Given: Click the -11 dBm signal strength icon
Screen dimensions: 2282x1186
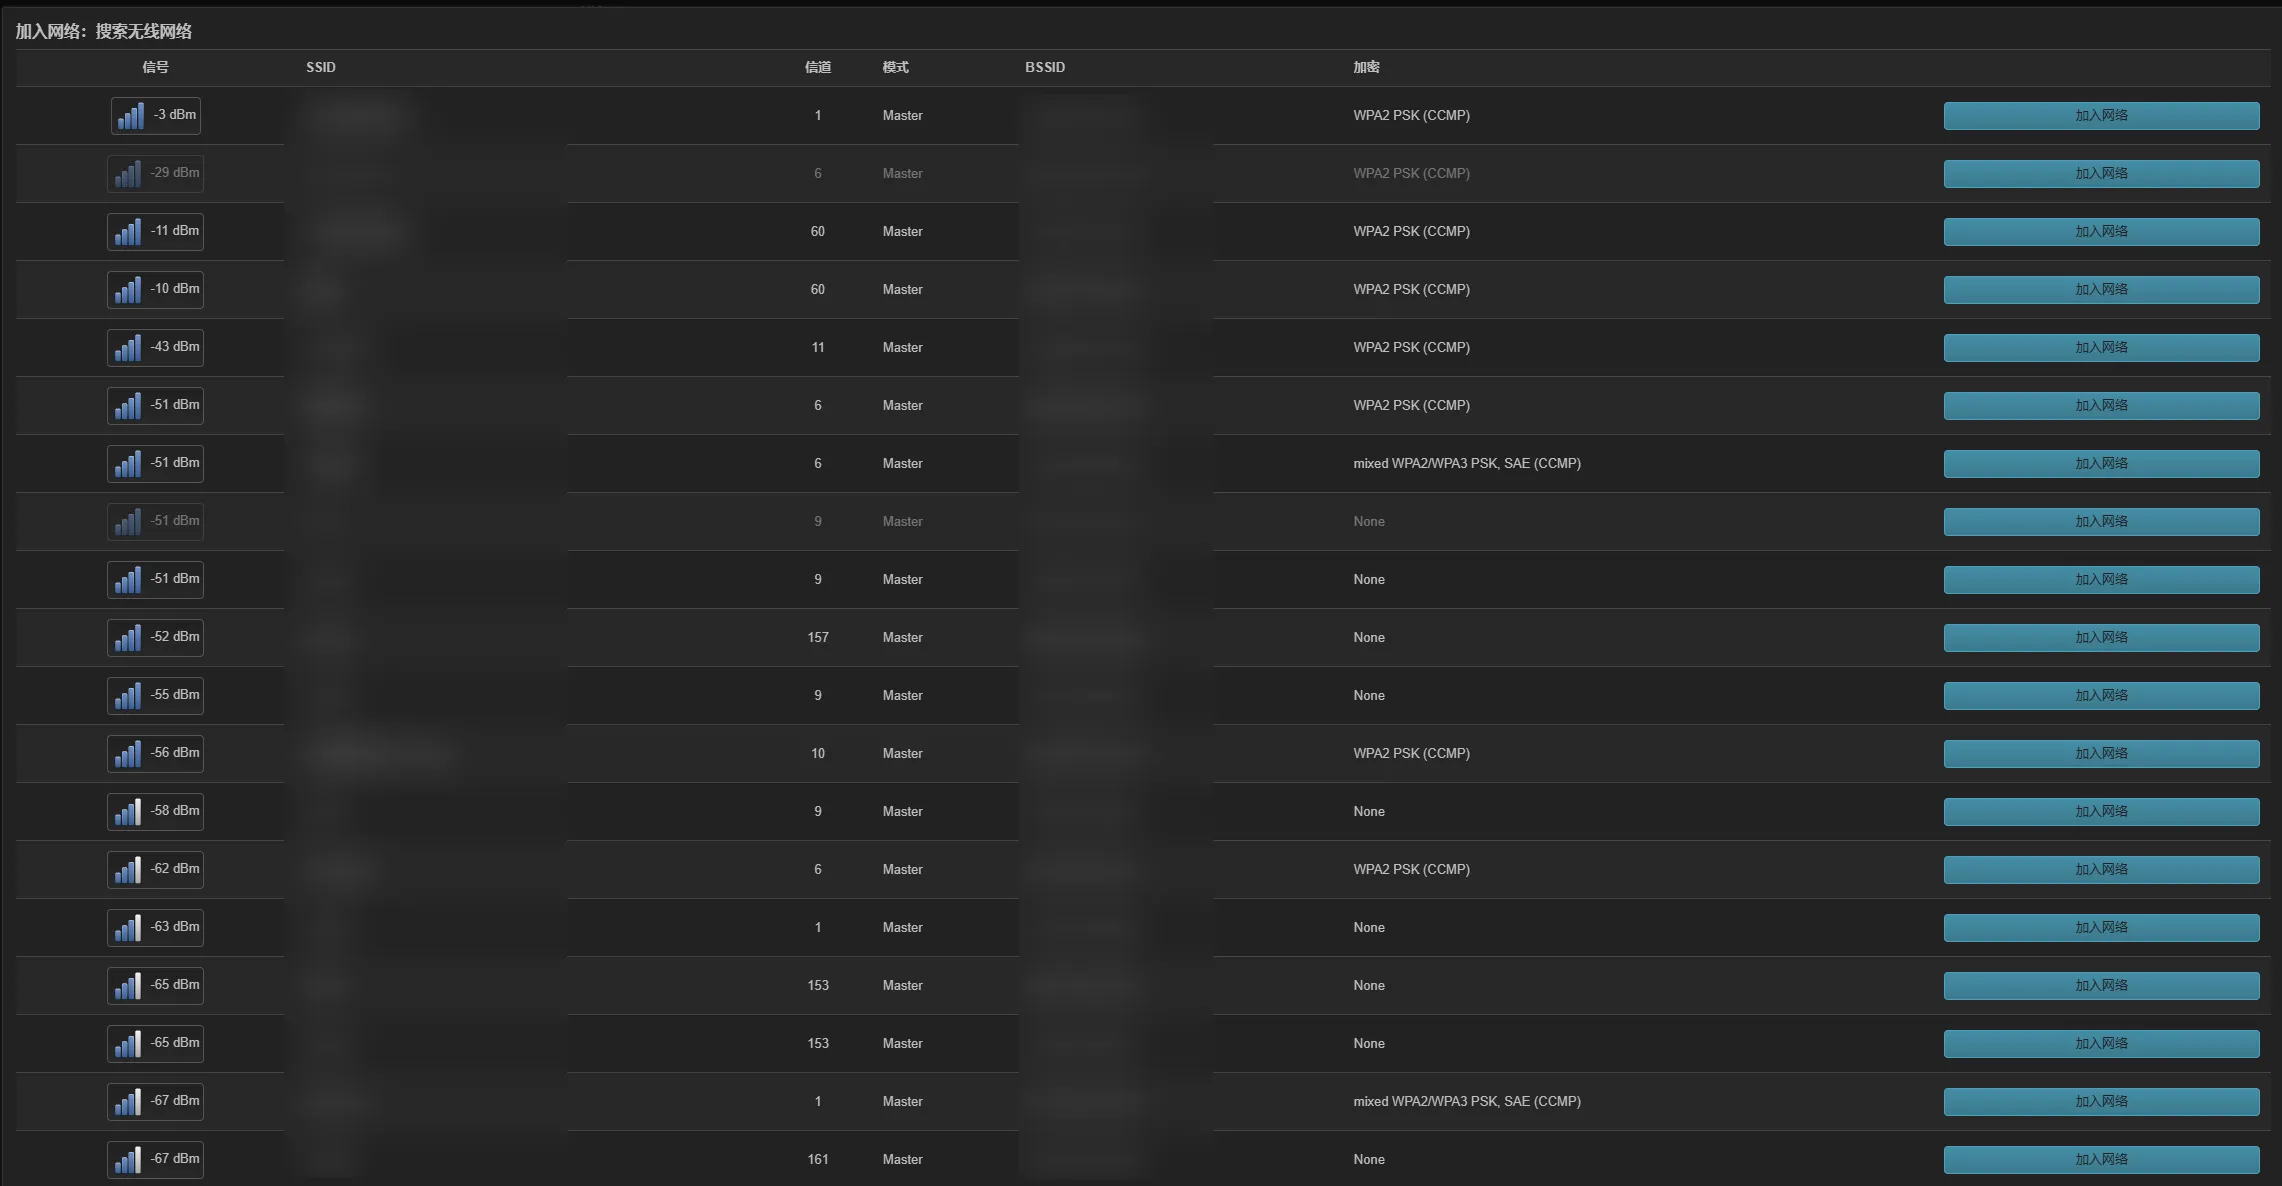Looking at the screenshot, I should [127, 232].
